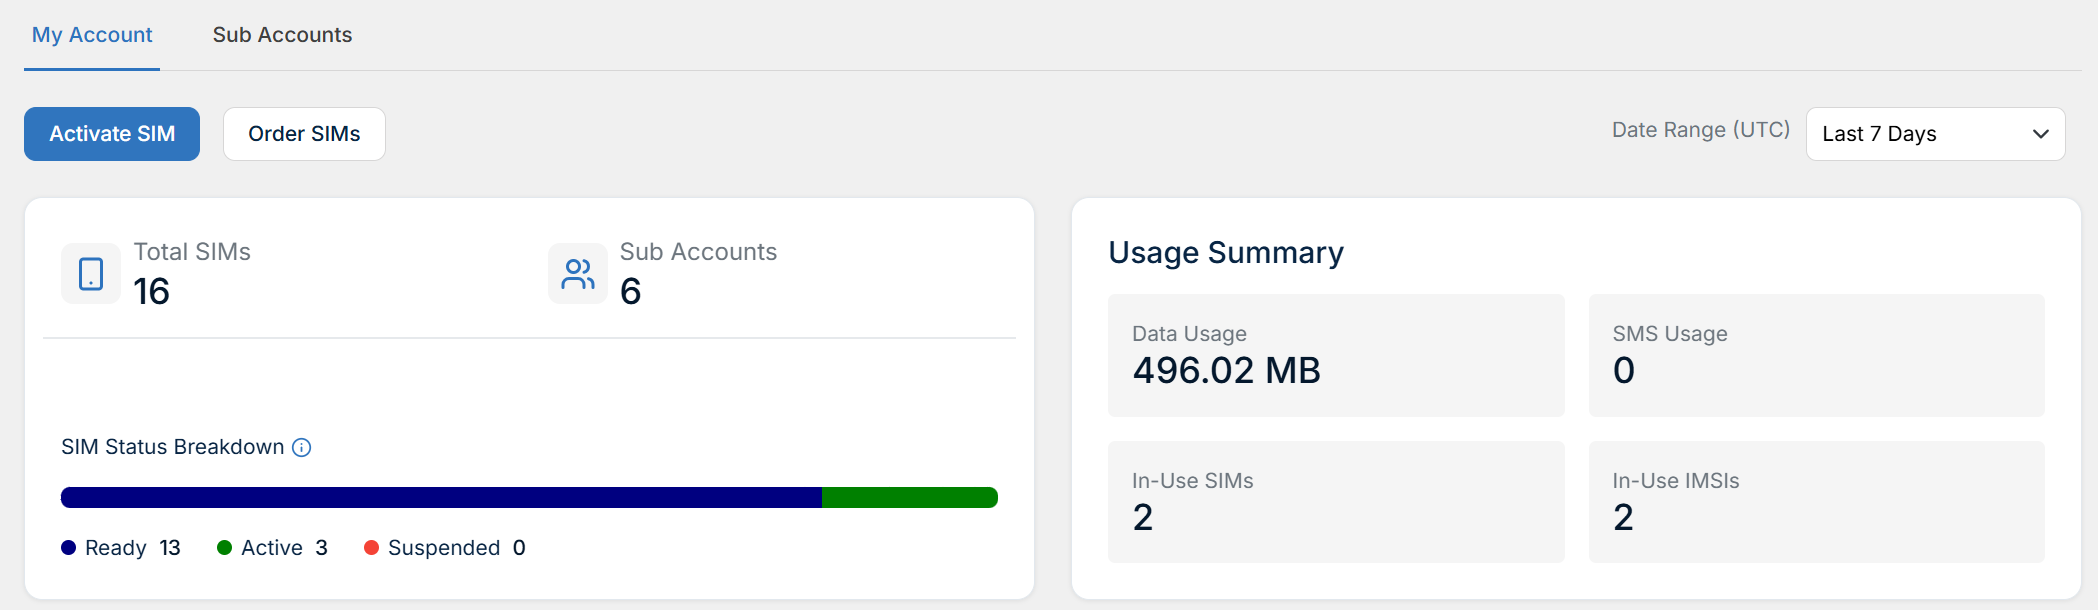
Task: Select the SMS Usage card
Action: pos(1816,355)
